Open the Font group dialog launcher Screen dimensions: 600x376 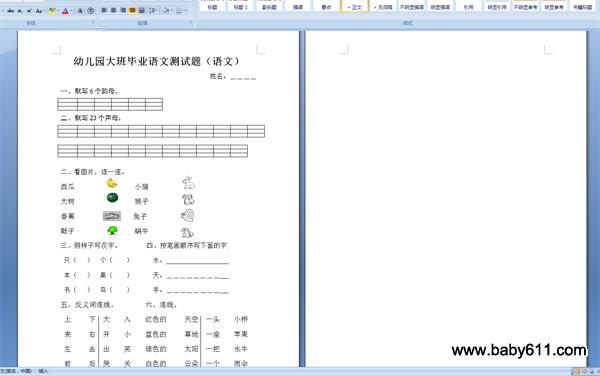click(x=93, y=23)
